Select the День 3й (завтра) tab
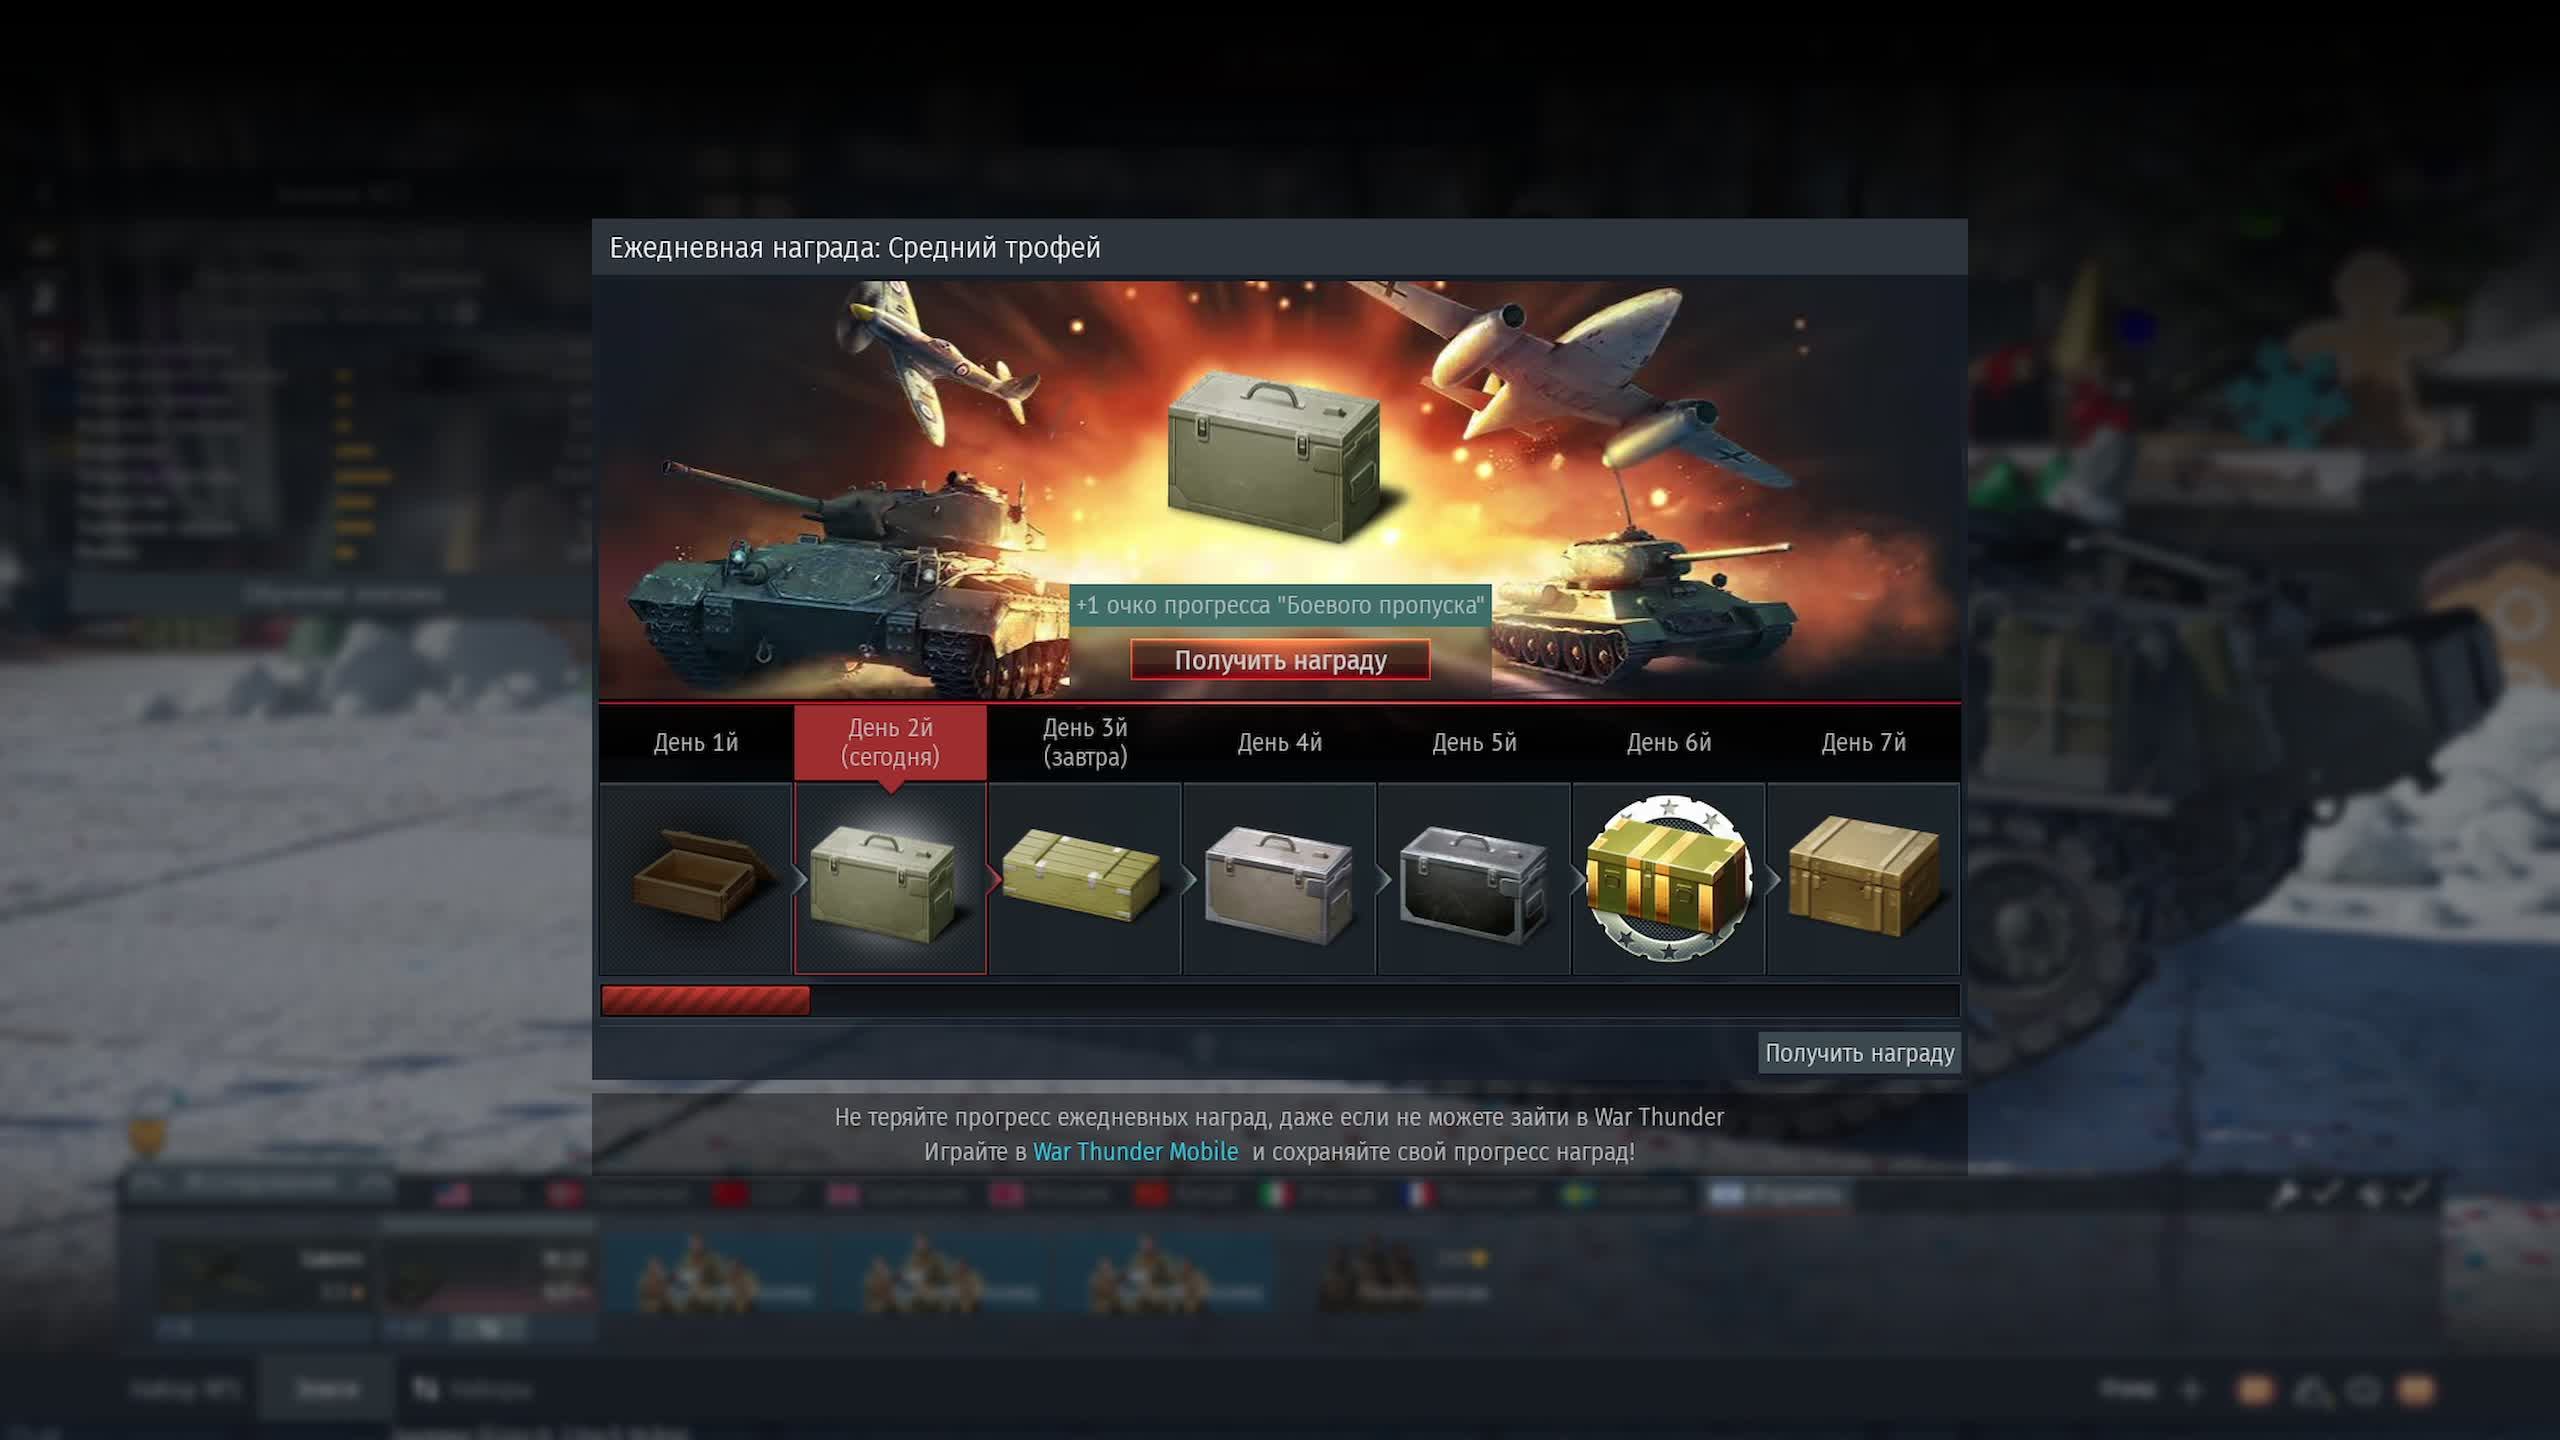The height and width of the screenshot is (1440, 2560). click(1085, 743)
